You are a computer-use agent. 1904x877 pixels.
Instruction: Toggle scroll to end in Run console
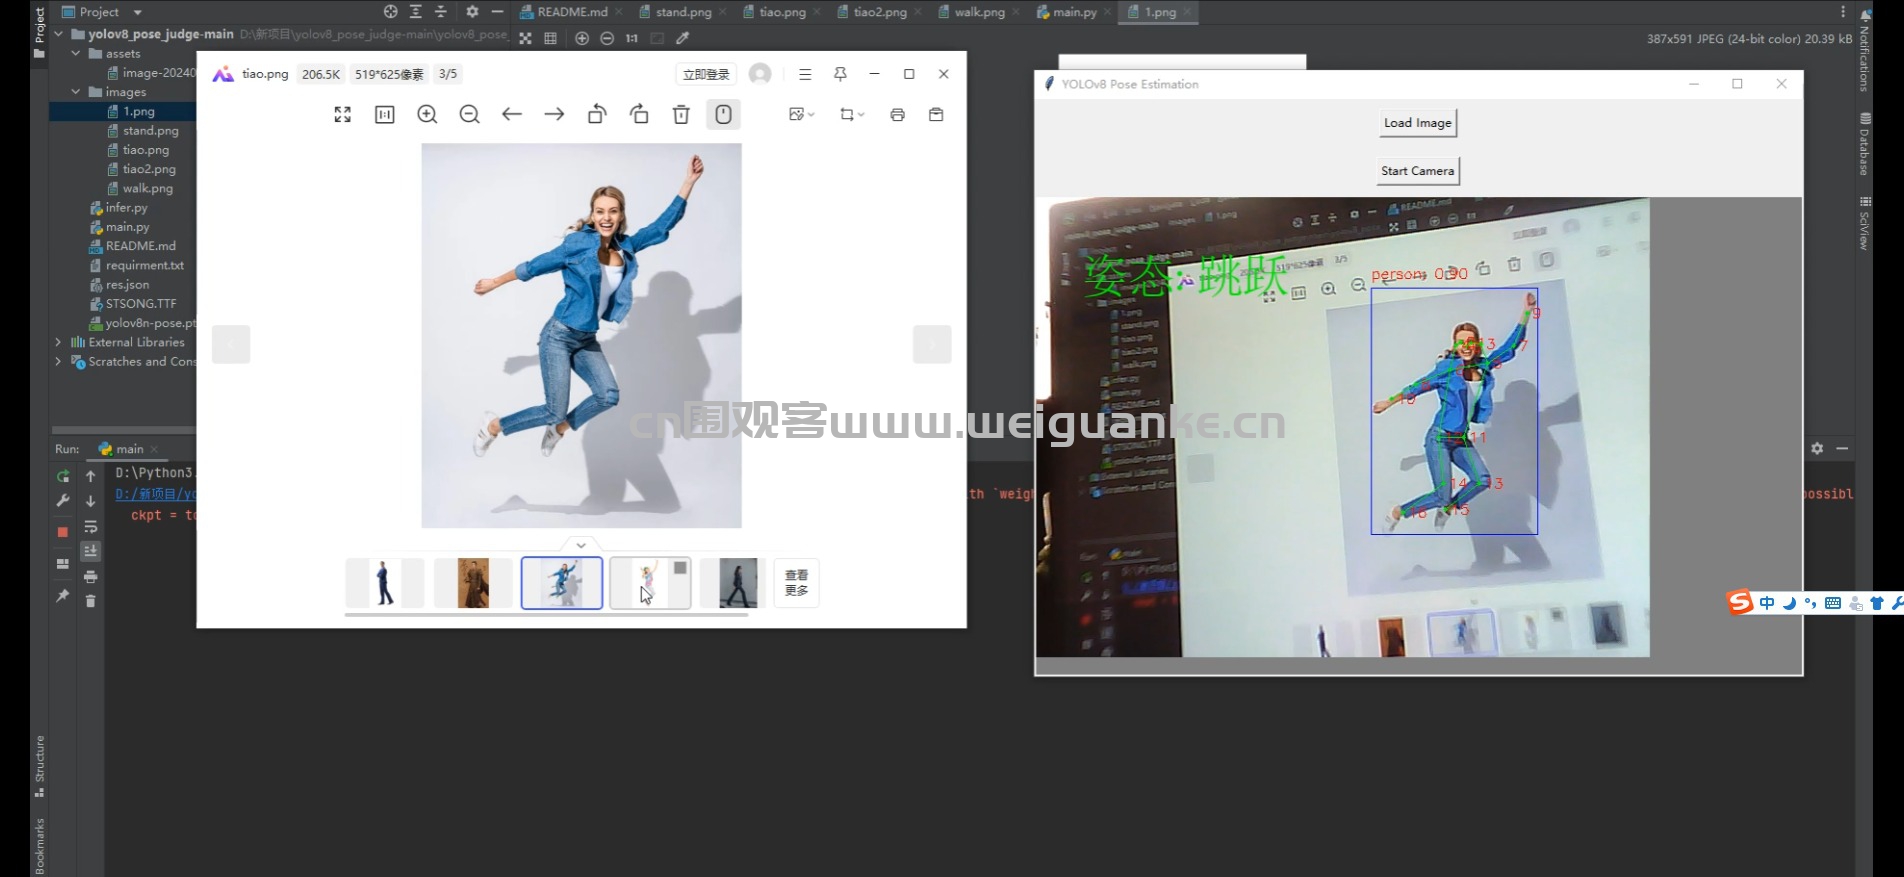click(90, 551)
